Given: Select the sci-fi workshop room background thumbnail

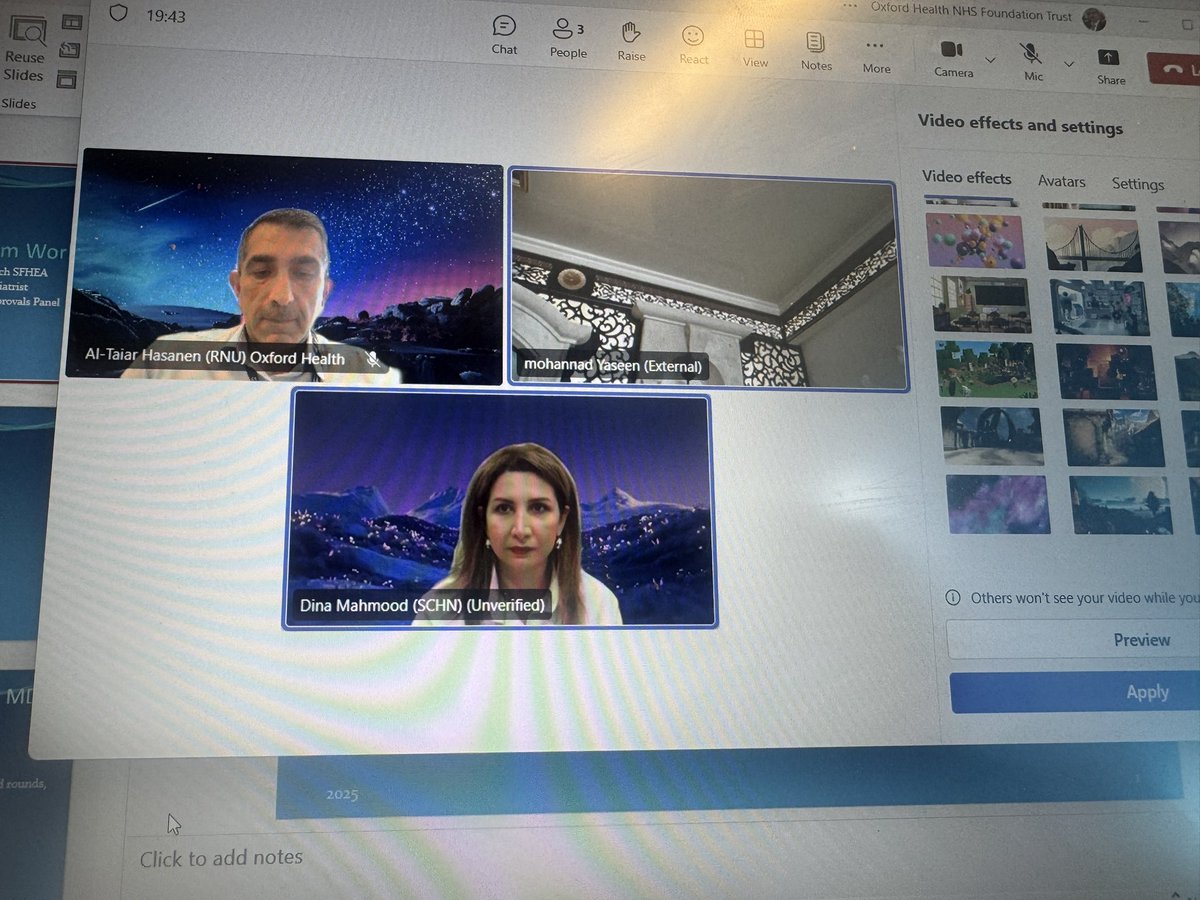Looking at the screenshot, I should tap(1099, 307).
